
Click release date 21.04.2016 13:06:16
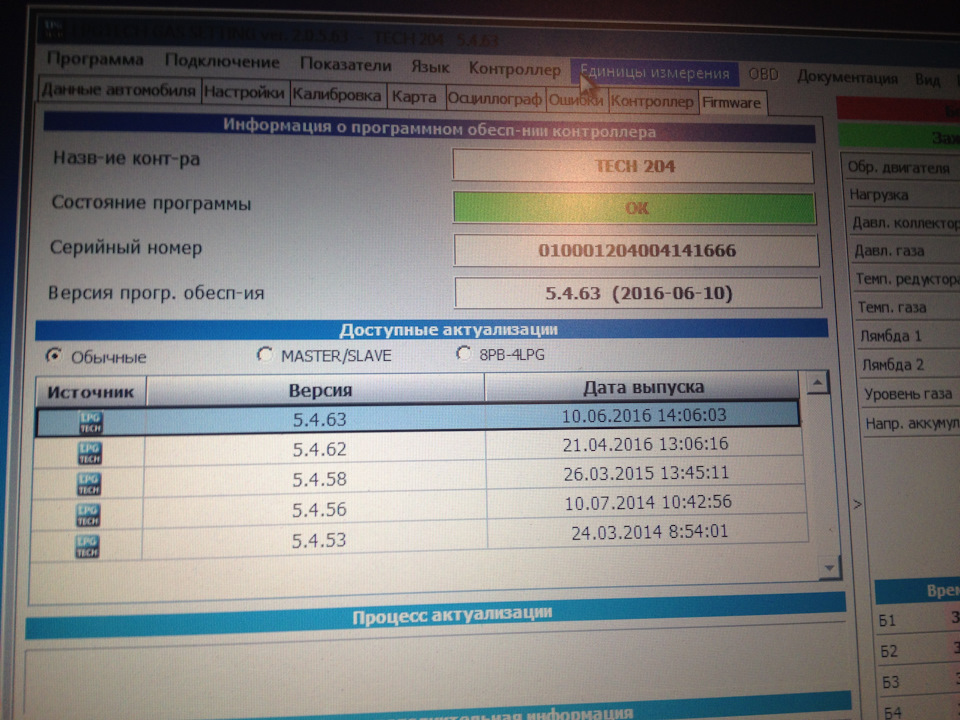click(x=645, y=444)
